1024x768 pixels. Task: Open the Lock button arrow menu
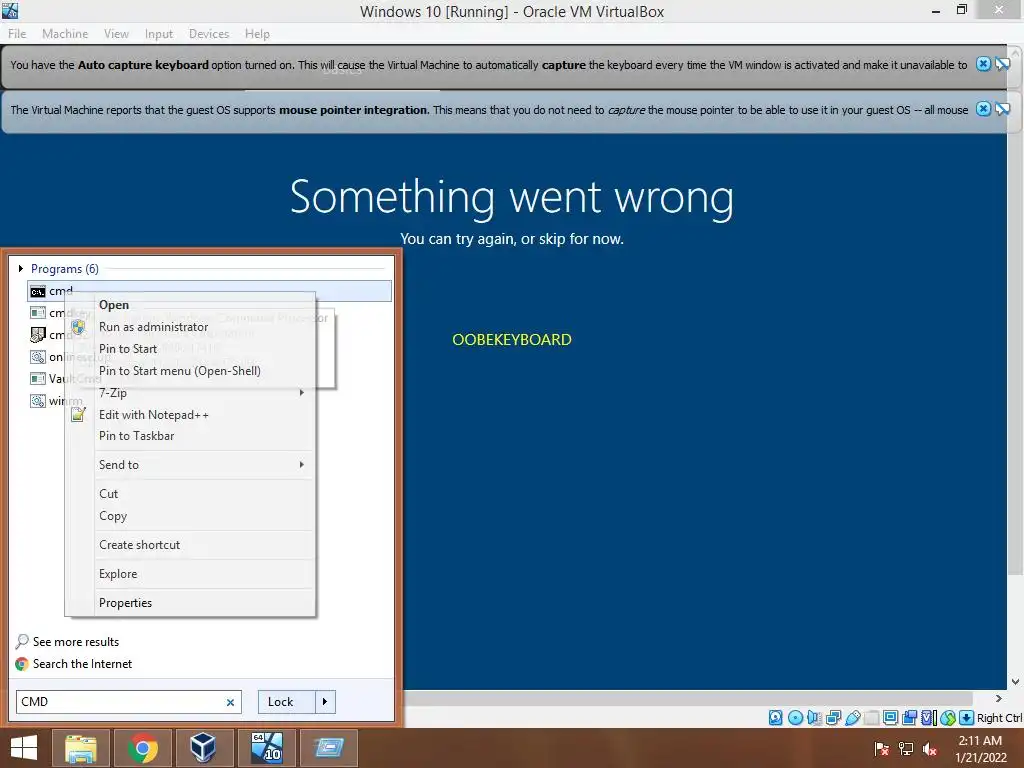pyautogui.click(x=325, y=701)
